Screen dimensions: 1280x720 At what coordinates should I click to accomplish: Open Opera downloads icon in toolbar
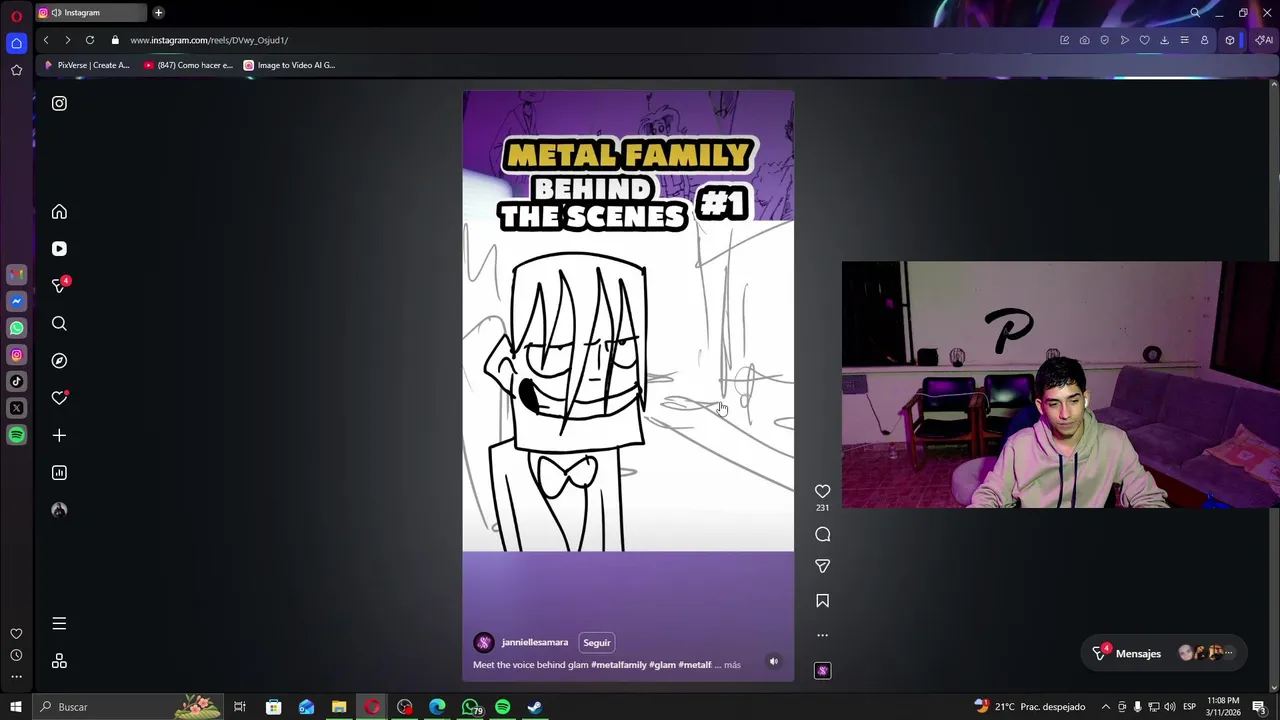click(1164, 40)
